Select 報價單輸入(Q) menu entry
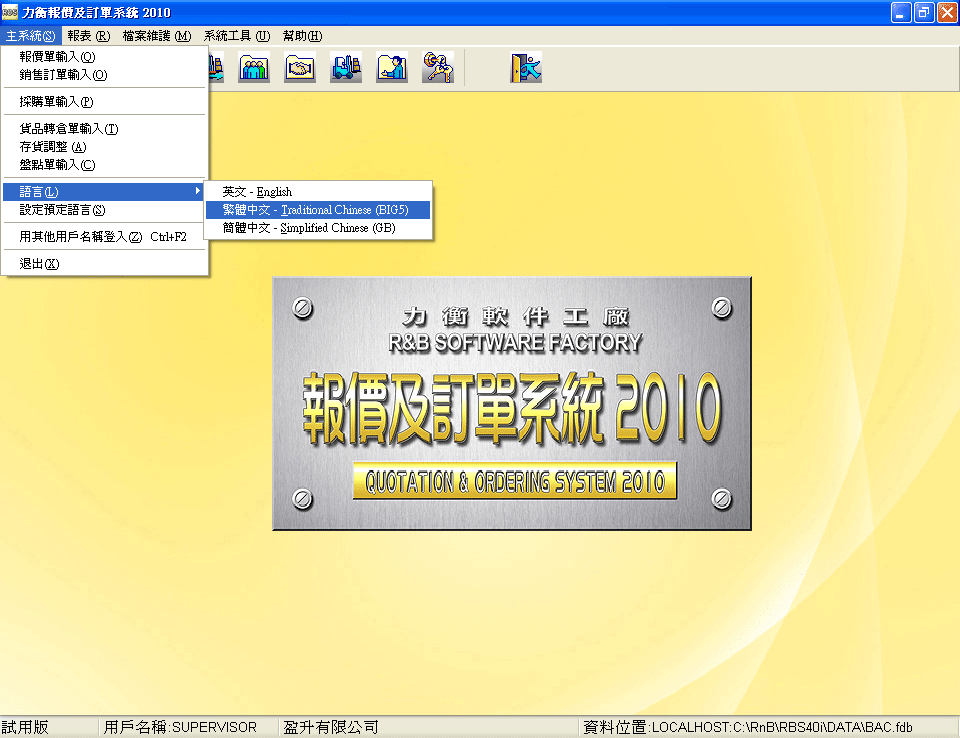Viewport: 960px width, 738px height. pyautogui.click(x=105, y=57)
